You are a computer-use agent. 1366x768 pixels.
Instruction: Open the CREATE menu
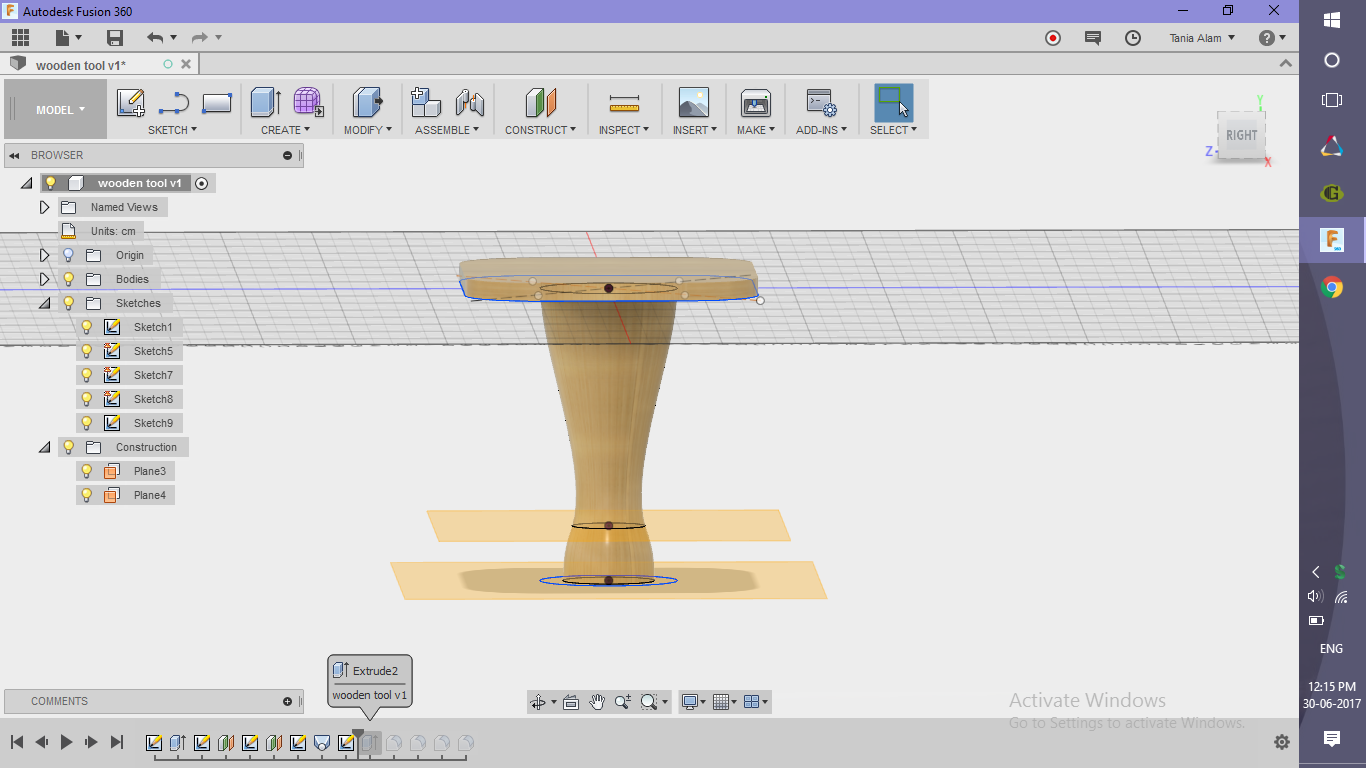pos(286,130)
